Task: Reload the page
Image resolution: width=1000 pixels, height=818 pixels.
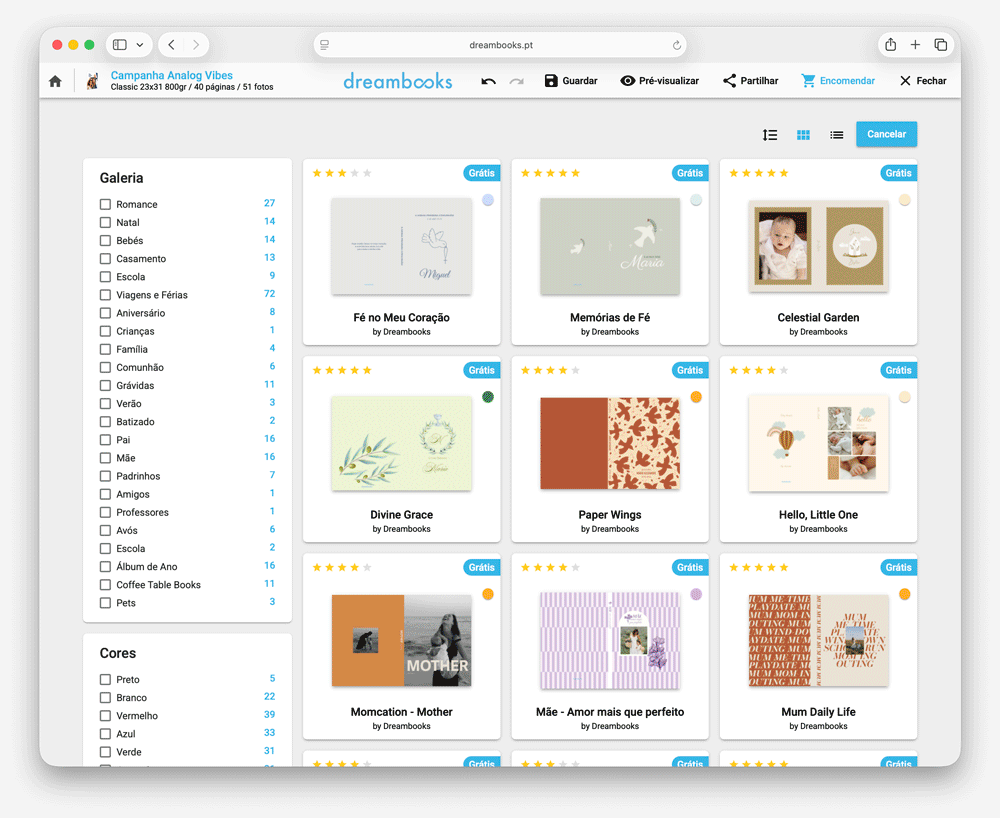Action: point(677,45)
